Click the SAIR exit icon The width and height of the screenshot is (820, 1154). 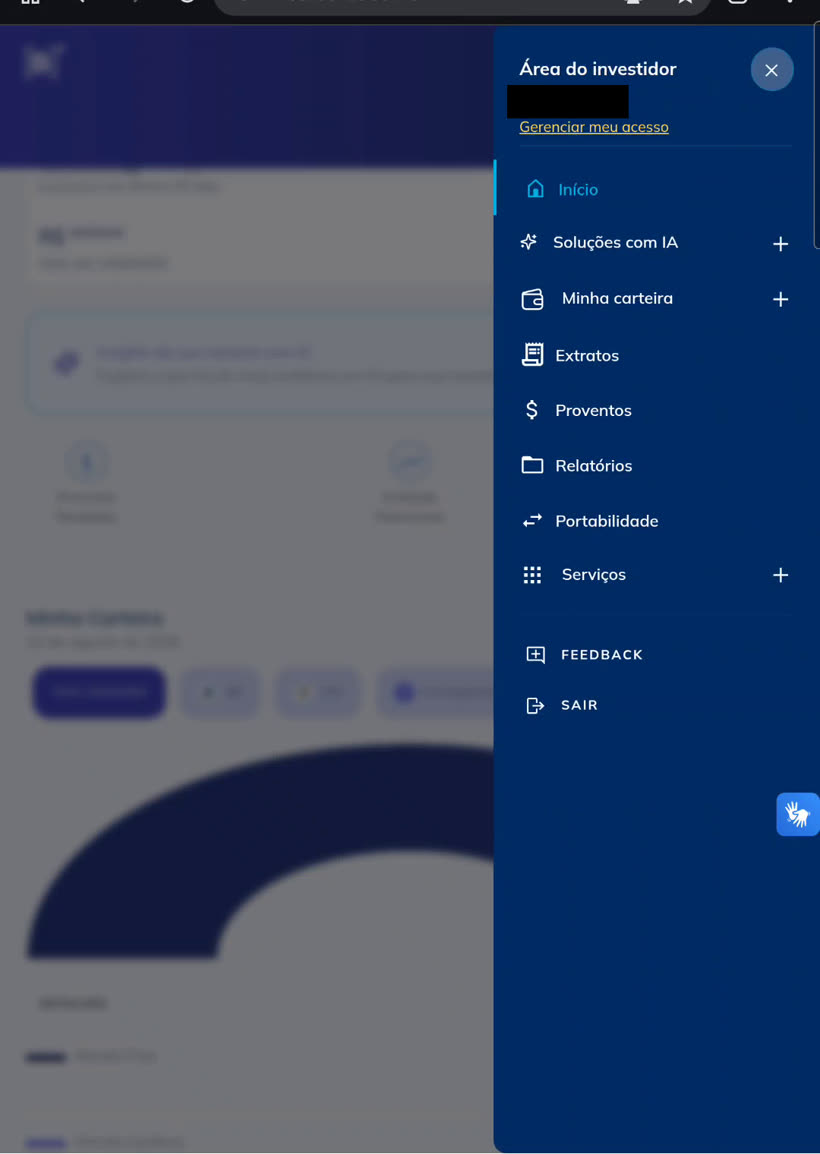535,706
